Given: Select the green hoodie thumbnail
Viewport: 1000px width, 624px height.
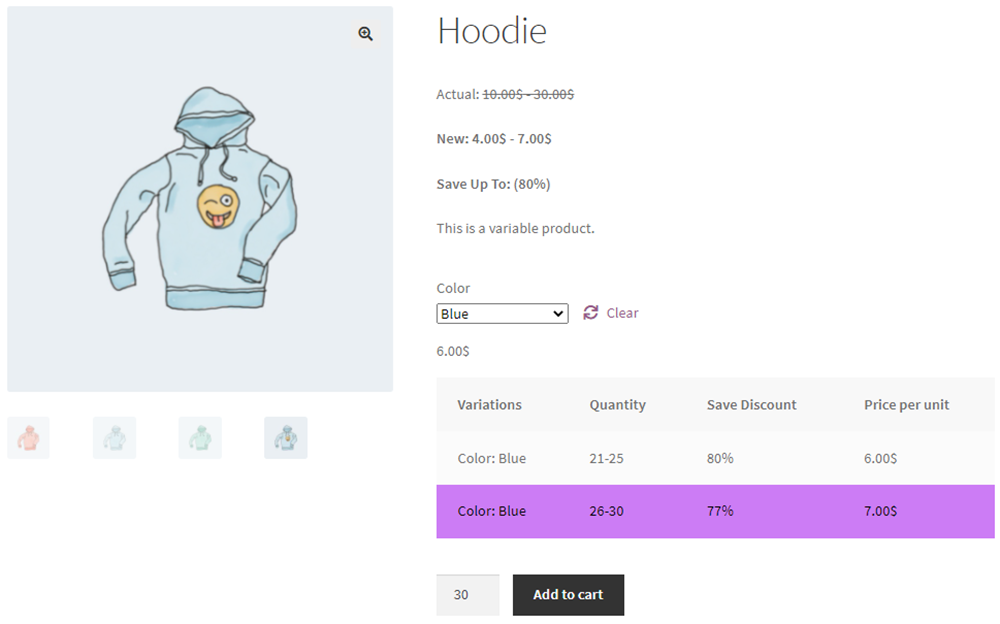Looking at the screenshot, I should [200, 438].
